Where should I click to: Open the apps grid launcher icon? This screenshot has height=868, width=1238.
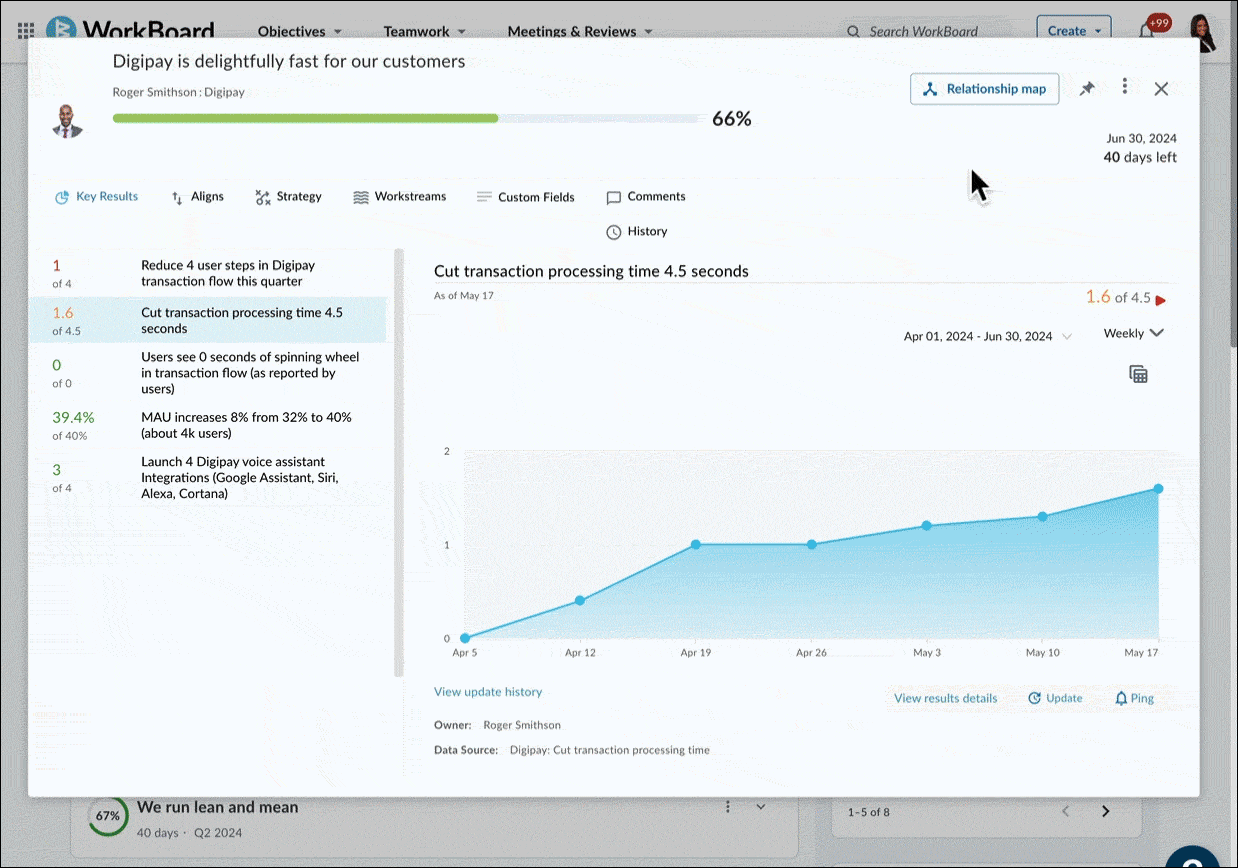(25, 31)
